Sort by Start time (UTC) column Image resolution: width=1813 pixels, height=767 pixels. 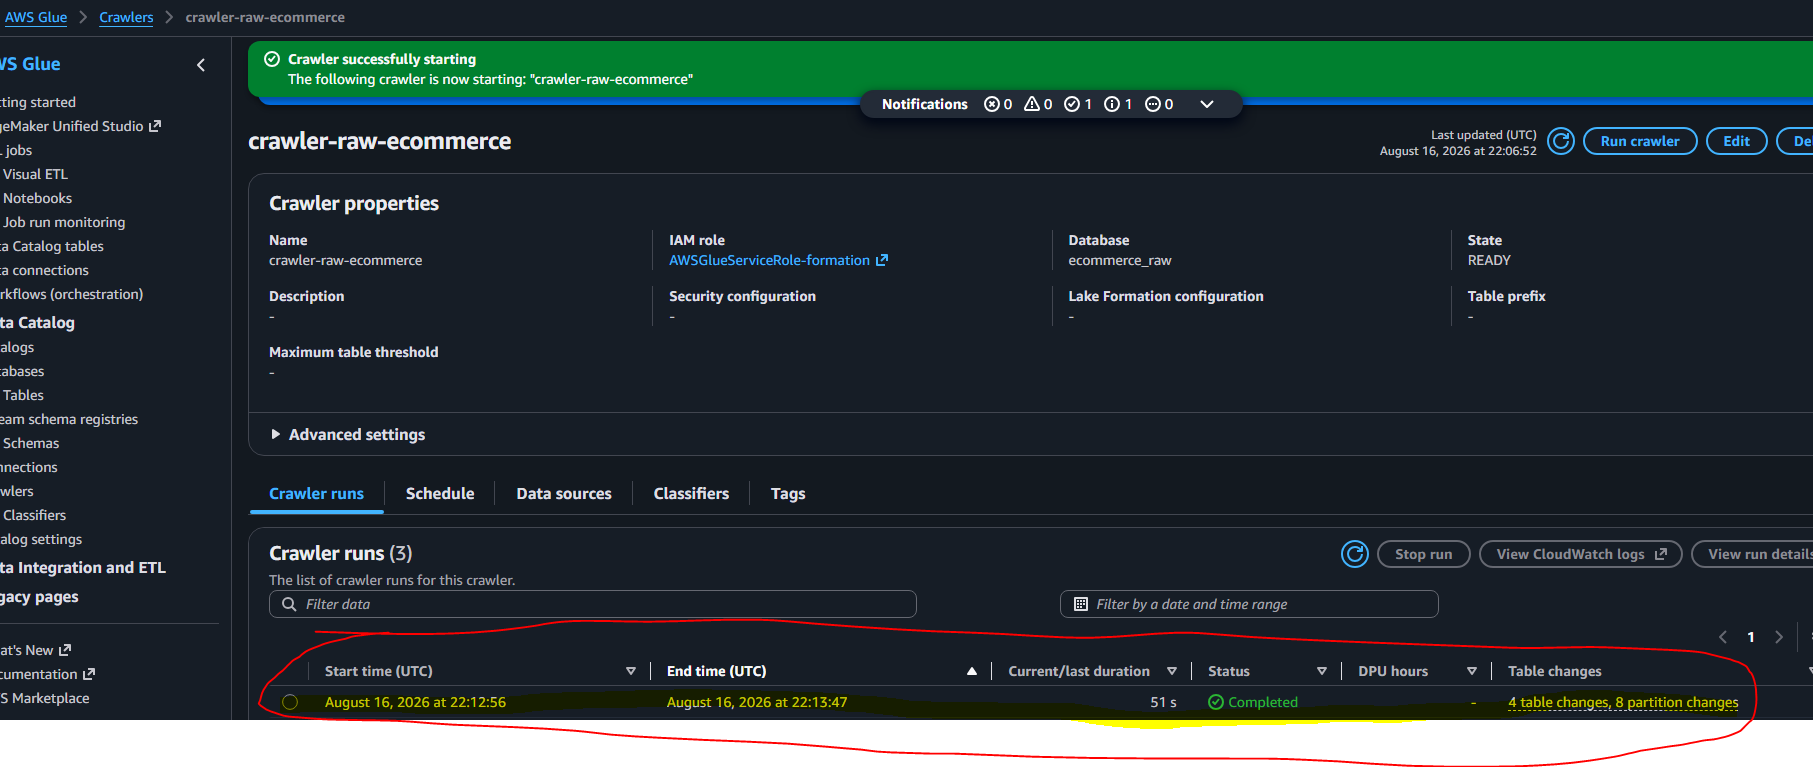click(x=631, y=671)
